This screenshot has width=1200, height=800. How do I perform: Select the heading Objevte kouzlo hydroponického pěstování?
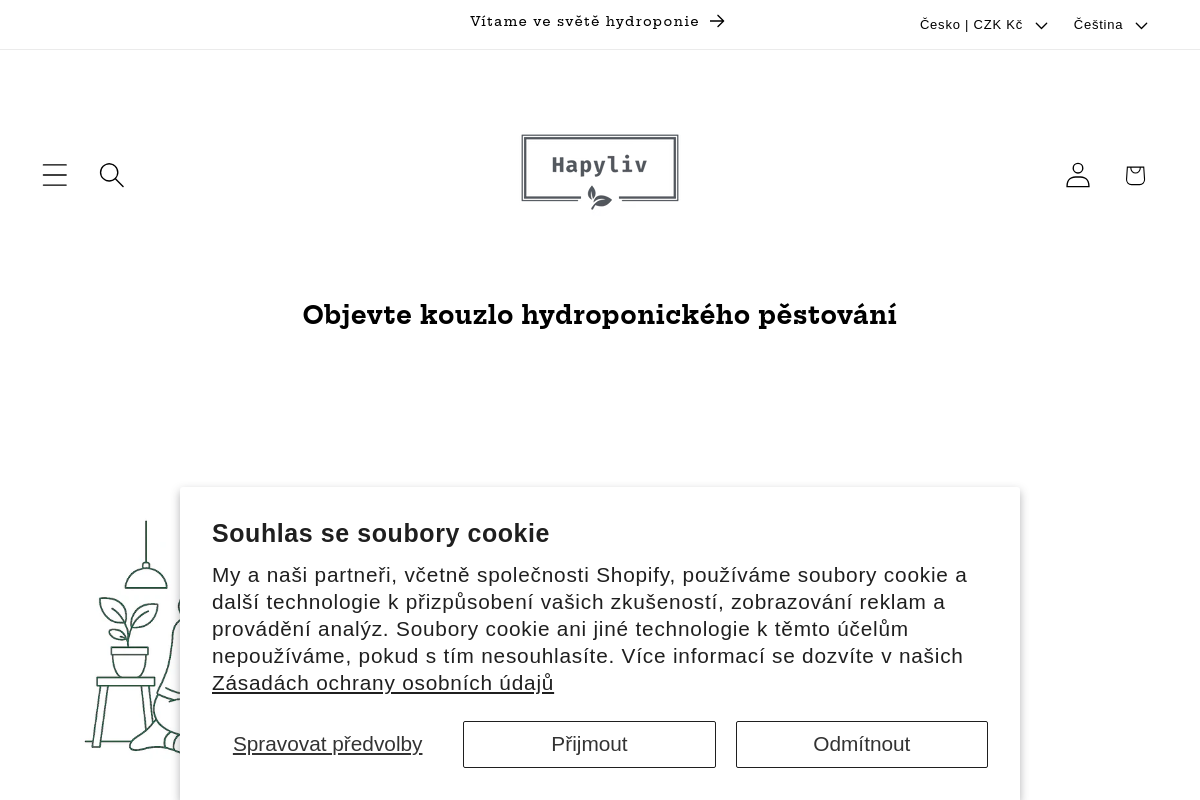click(600, 315)
